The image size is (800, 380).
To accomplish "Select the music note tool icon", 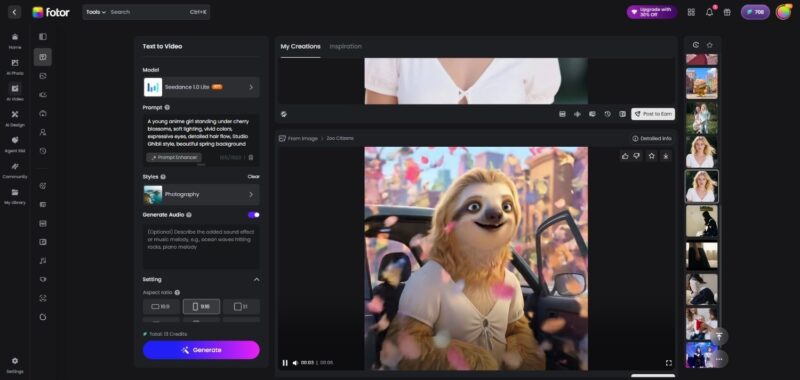I will click(x=43, y=261).
